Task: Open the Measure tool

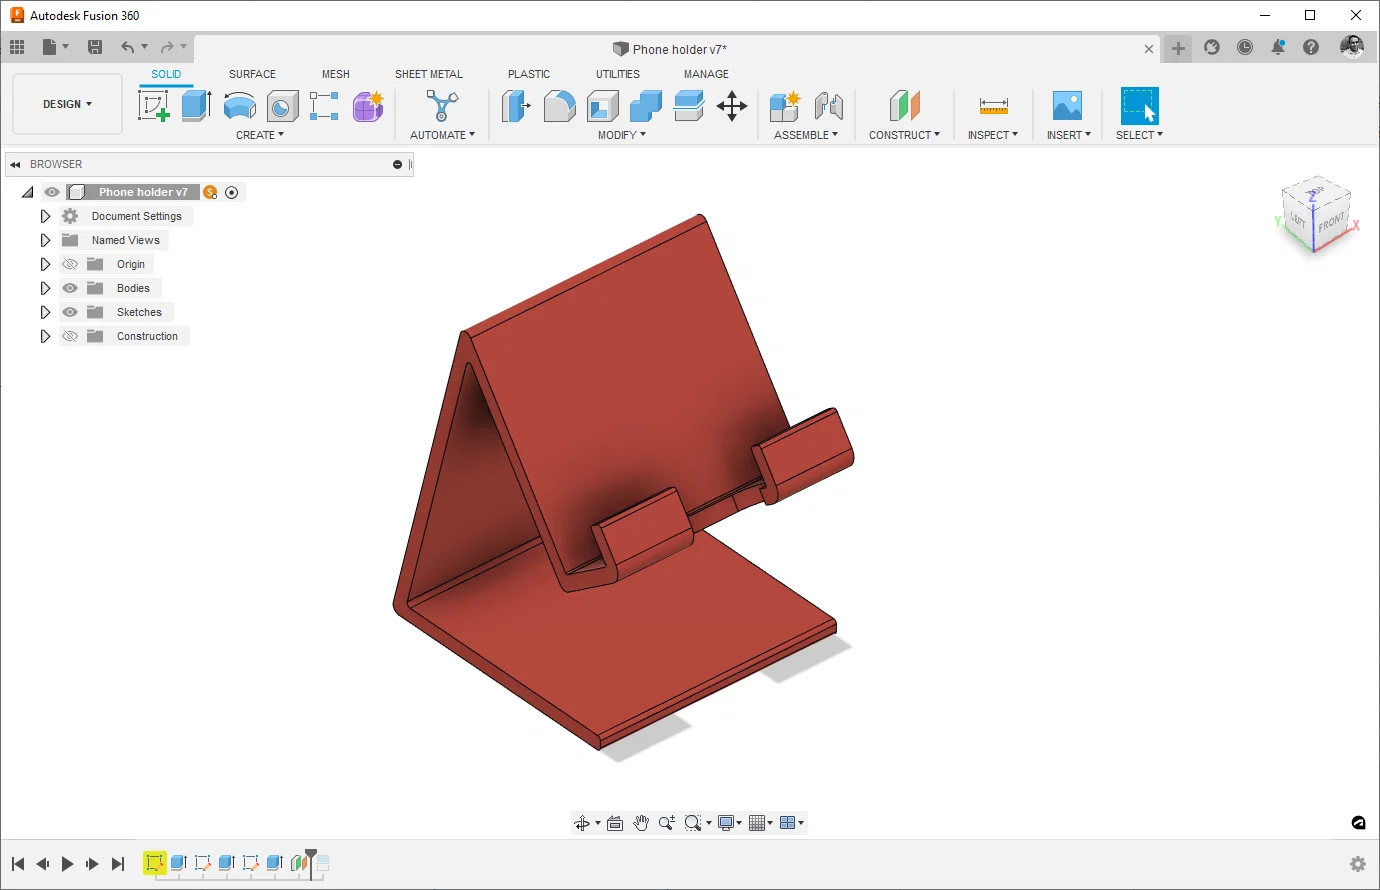Action: [994, 106]
